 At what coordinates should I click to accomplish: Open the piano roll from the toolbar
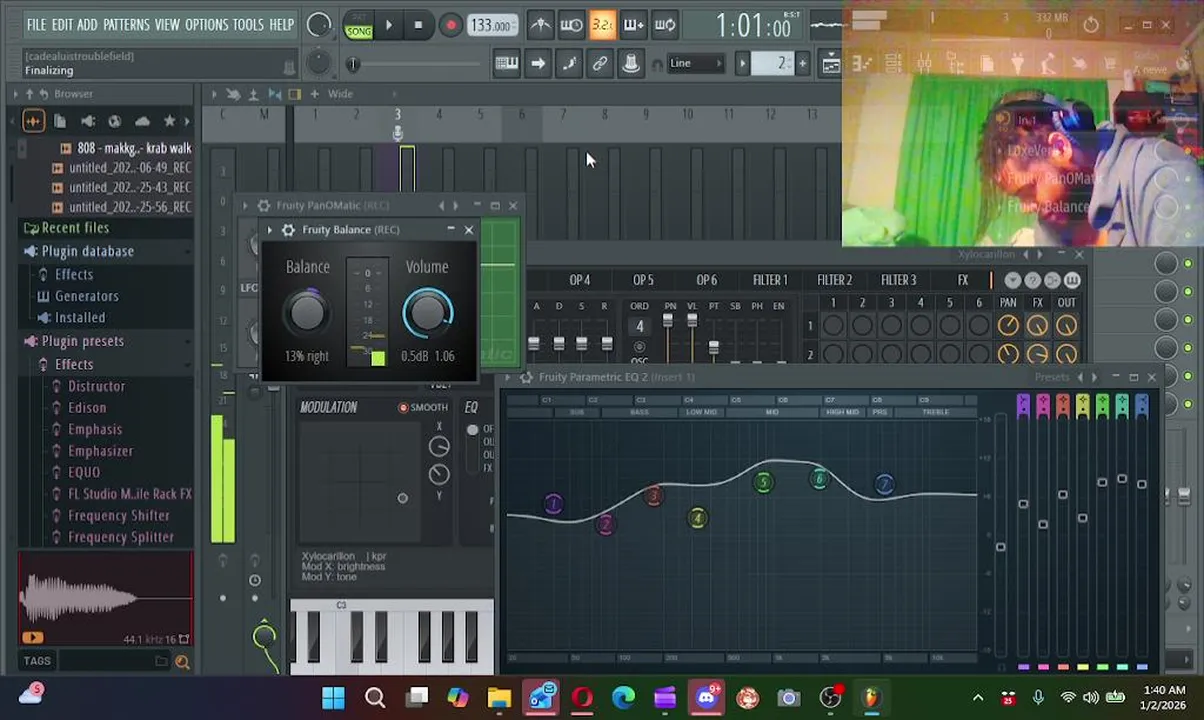click(507, 64)
